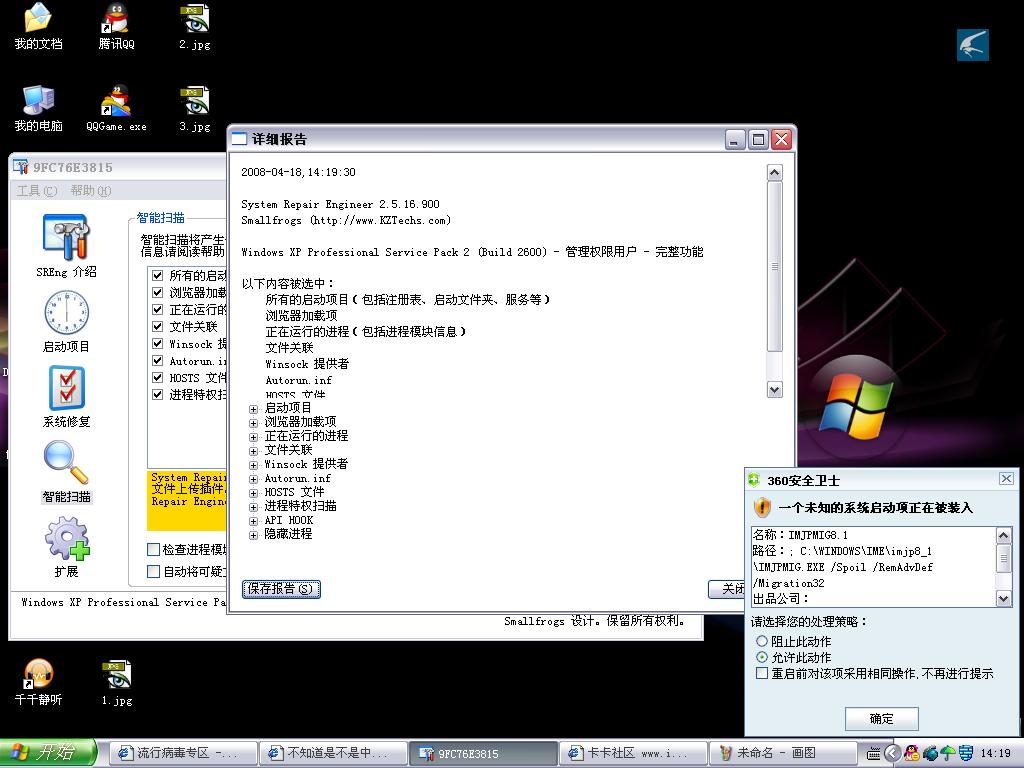Toggle the Winsock checkbox in the scan list
This screenshot has width=1024, height=768.
157,343
